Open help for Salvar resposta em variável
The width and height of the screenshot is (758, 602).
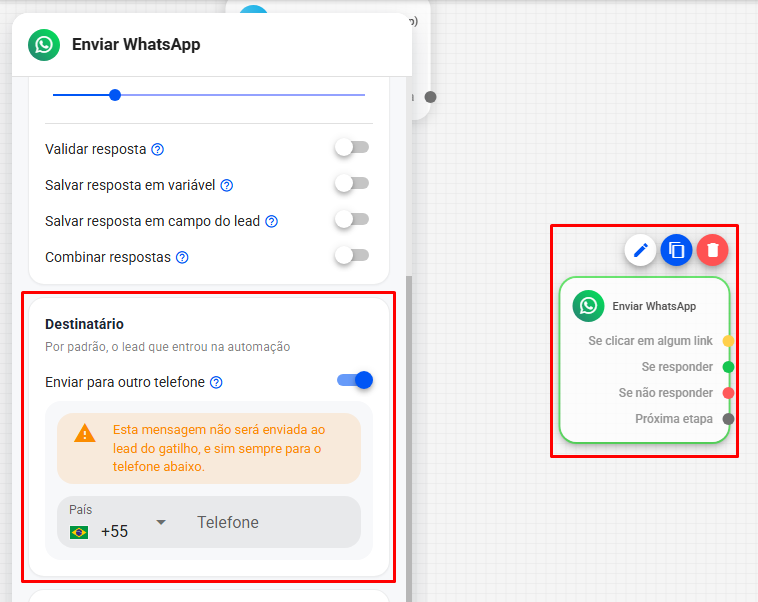tap(227, 185)
